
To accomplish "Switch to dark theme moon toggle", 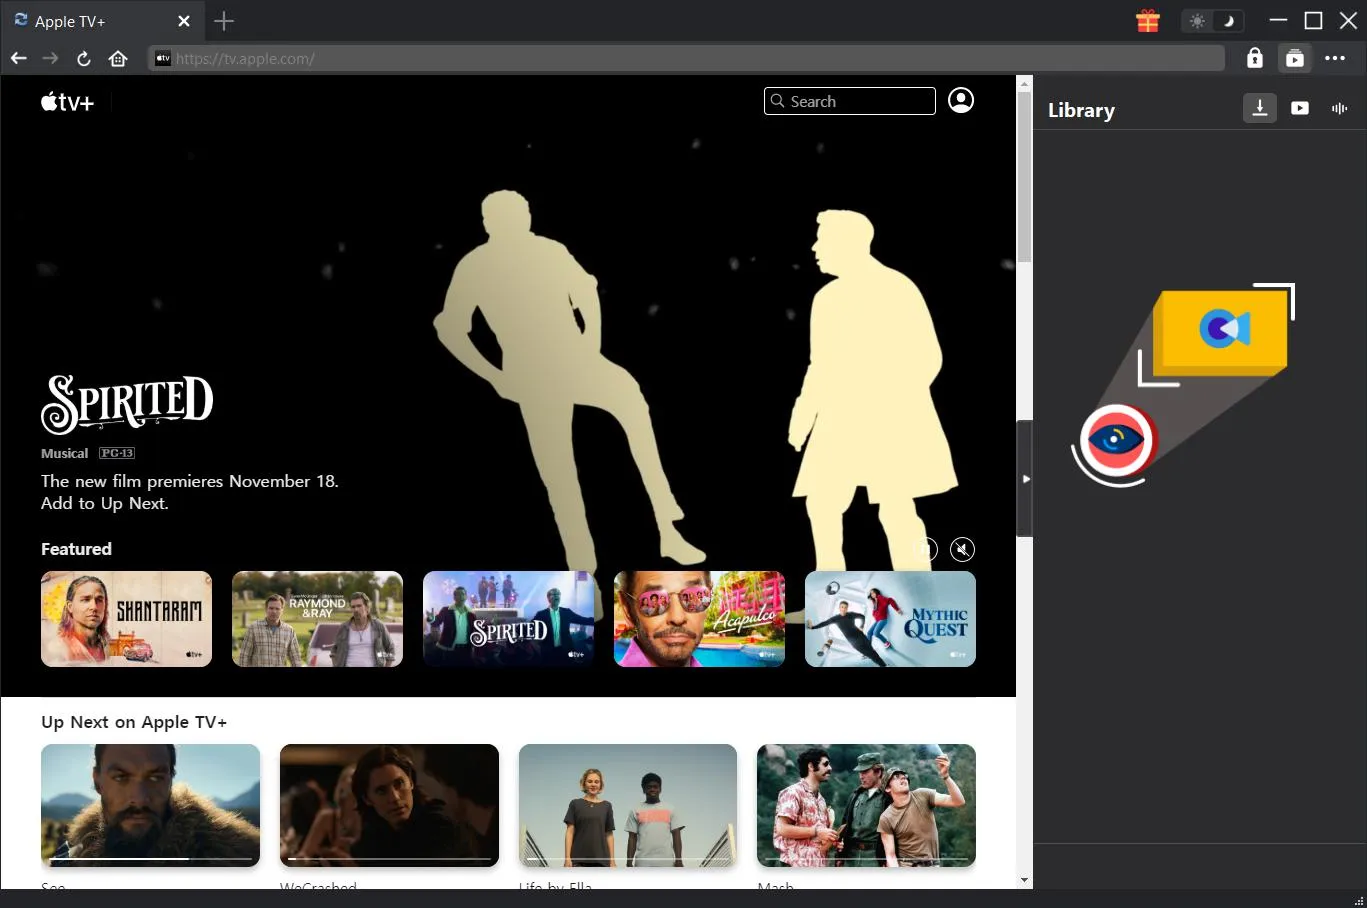I will (x=1229, y=21).
